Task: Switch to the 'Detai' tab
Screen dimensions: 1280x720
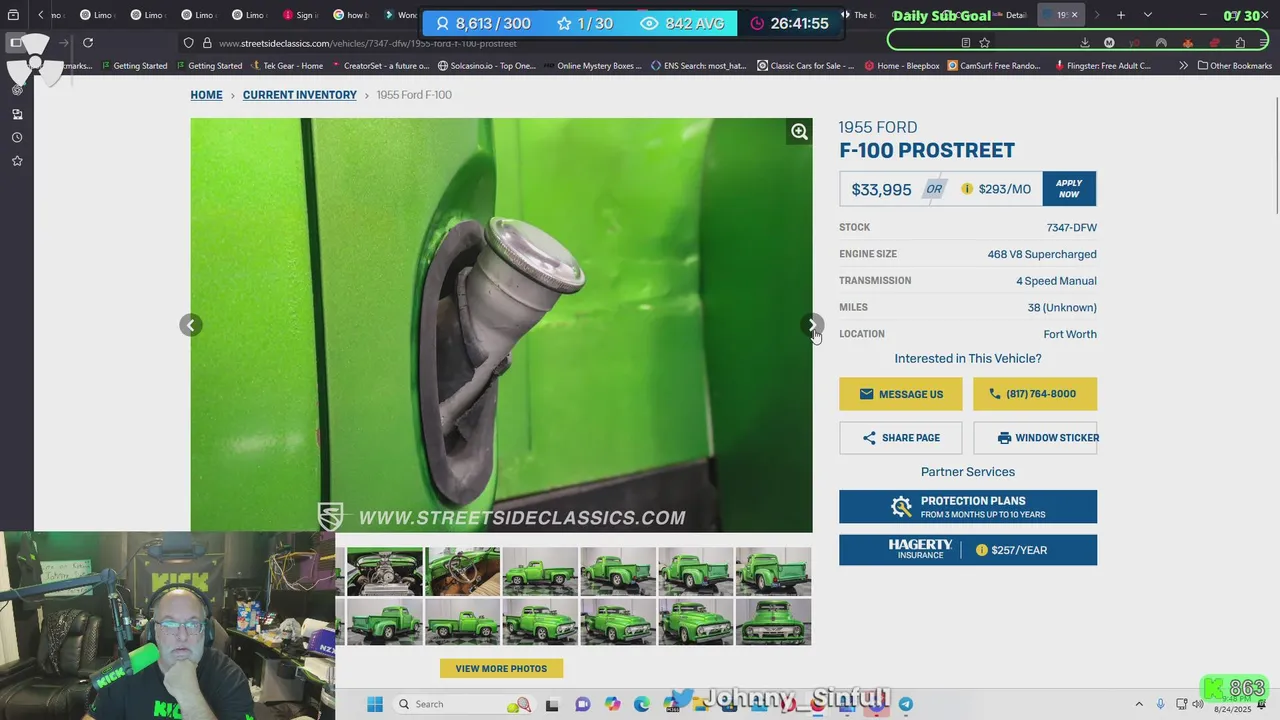Action: coord(1010,15)
